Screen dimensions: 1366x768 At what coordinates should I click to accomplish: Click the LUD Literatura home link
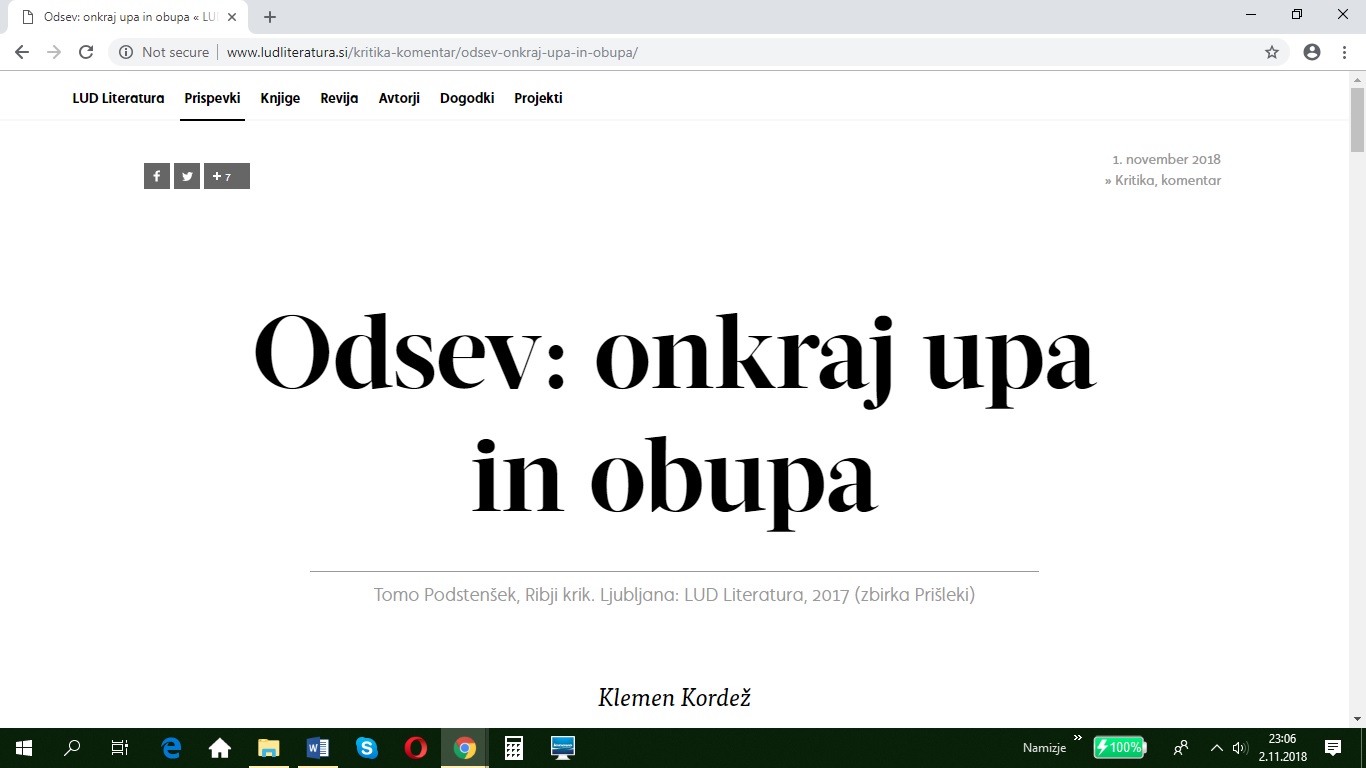click(118, 98)
